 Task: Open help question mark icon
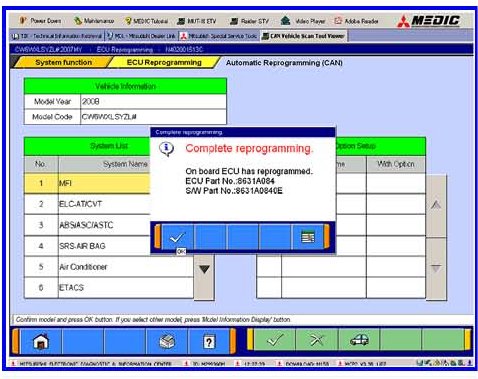coord(209,341)
